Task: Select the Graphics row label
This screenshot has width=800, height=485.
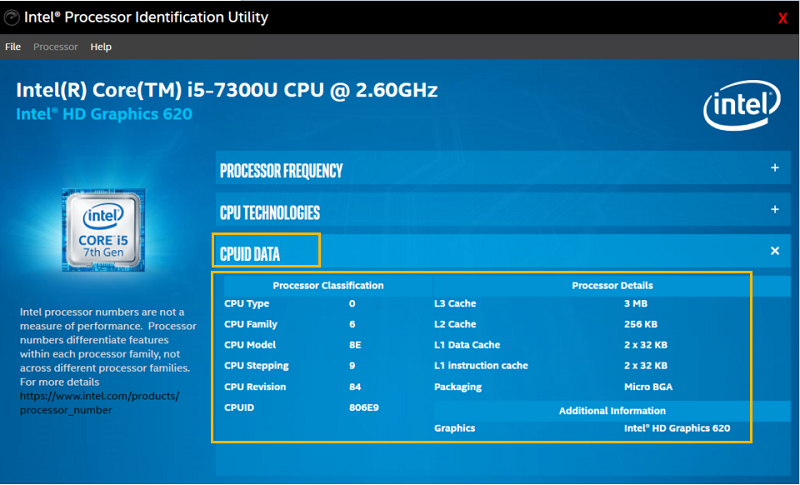Action: 455,428
